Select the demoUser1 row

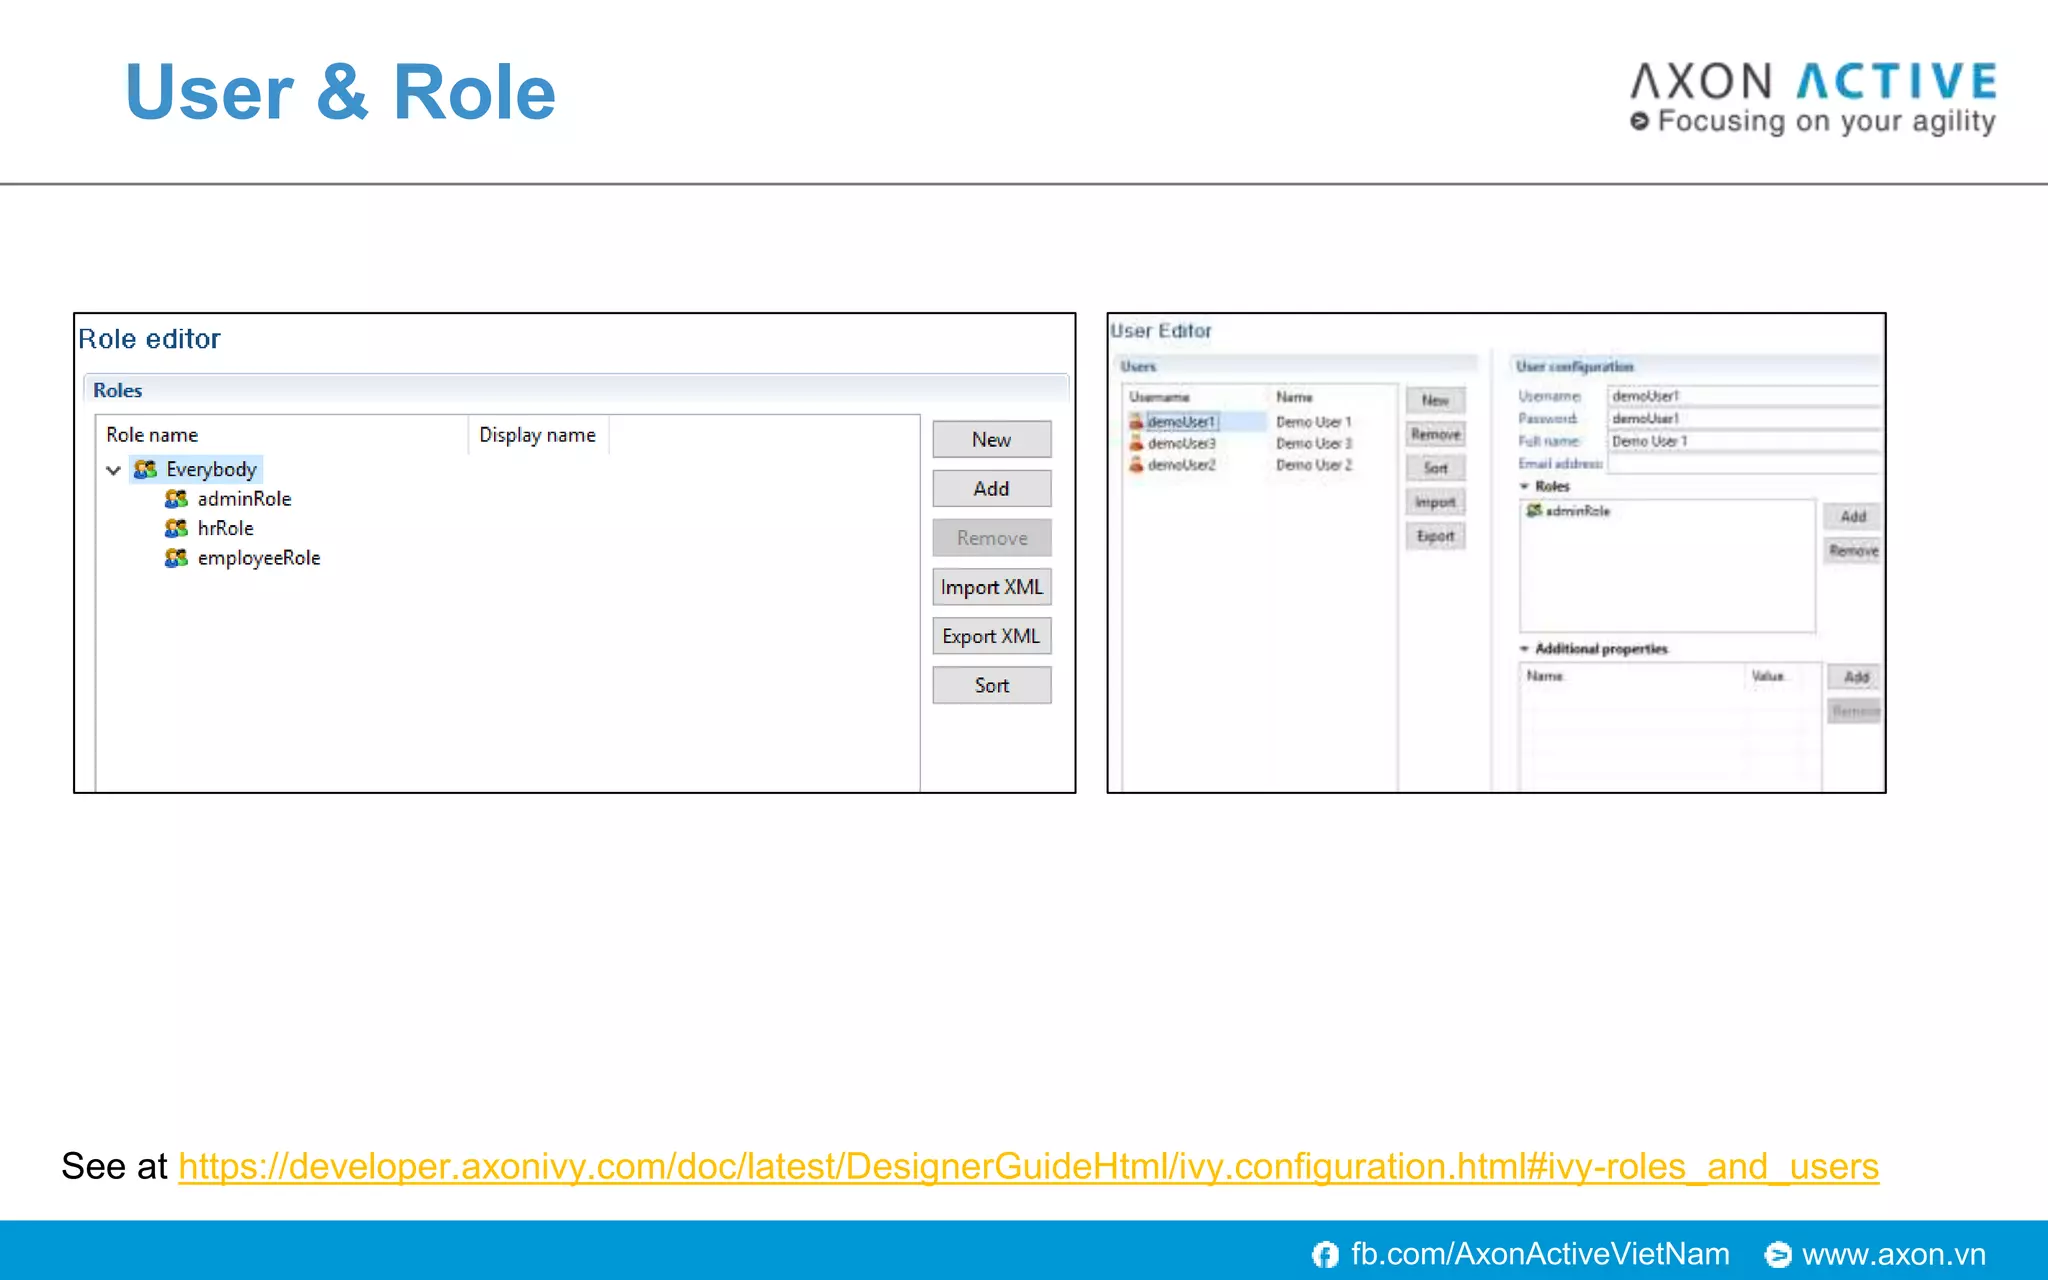pos(1260,421)
